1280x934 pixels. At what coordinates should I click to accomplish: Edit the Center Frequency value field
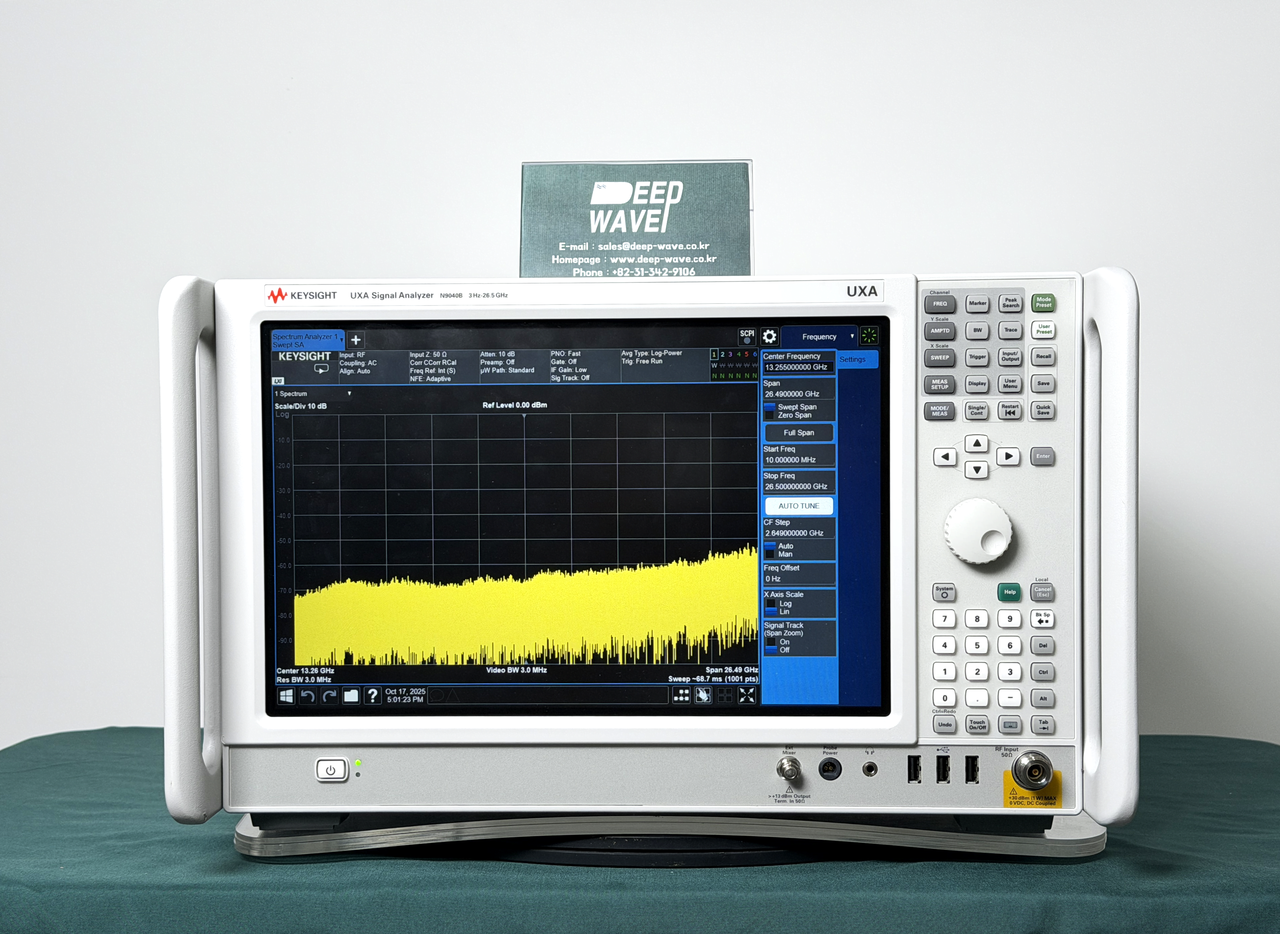click(799, 367)
